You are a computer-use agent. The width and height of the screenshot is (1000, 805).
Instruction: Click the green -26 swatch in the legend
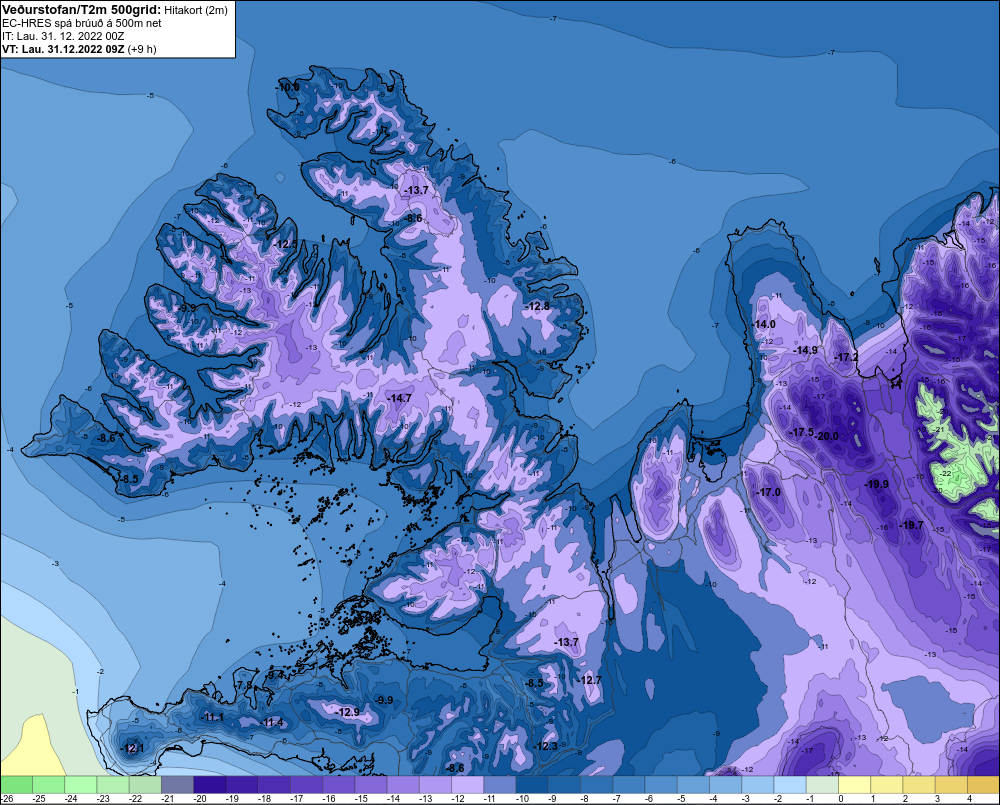[17, 785]
